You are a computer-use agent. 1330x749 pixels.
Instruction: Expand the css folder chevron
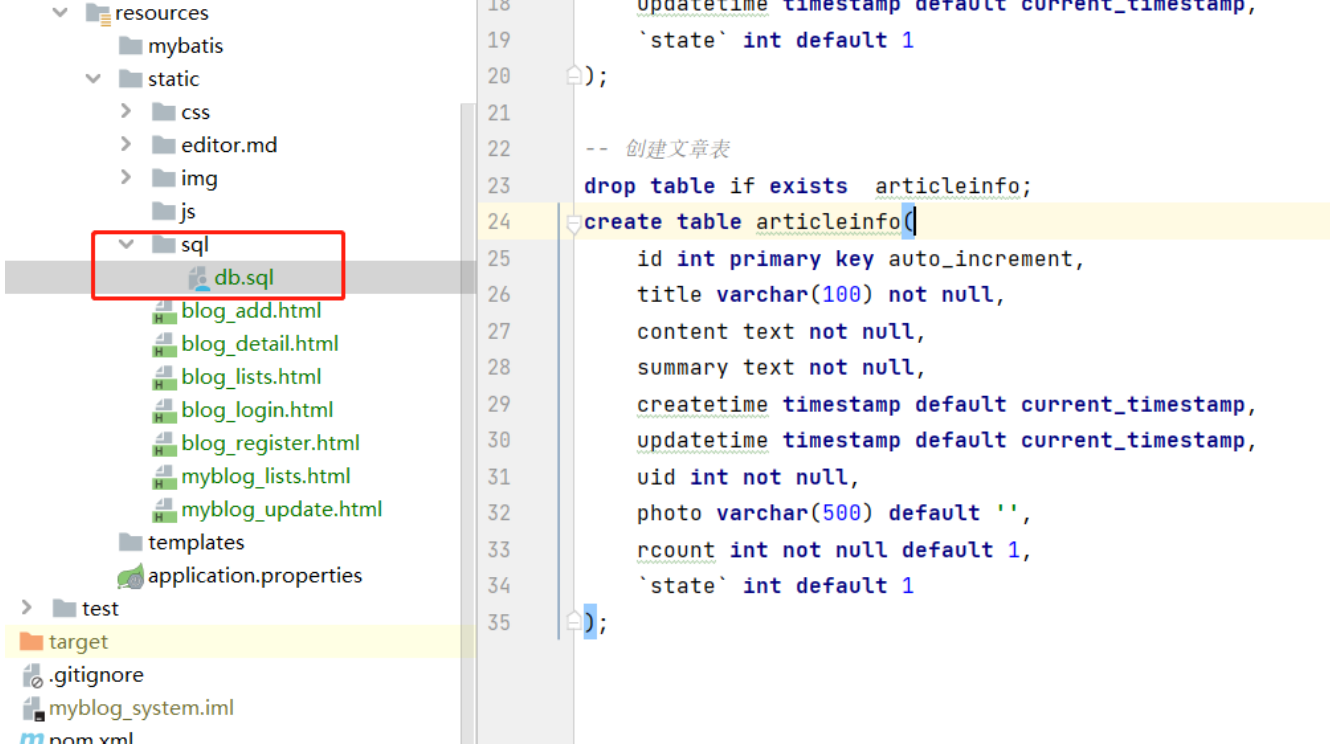pos(126,111)
